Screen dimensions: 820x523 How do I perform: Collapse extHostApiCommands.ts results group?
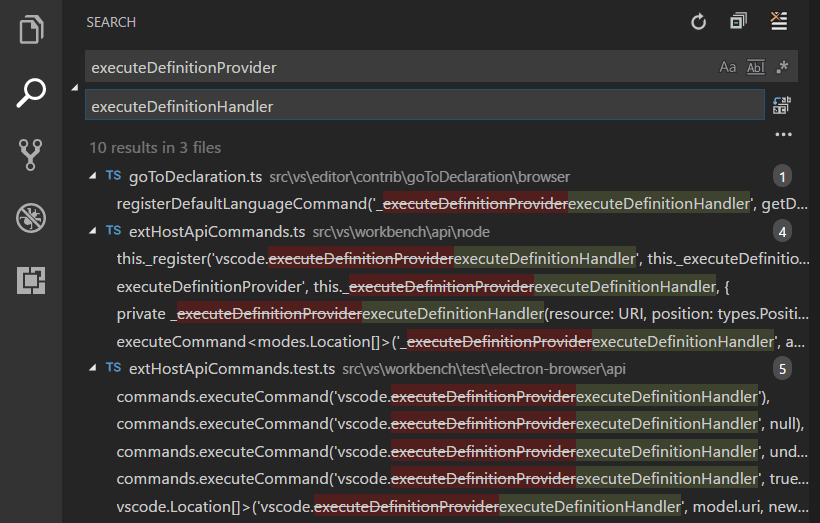click(x=94, y=231)
